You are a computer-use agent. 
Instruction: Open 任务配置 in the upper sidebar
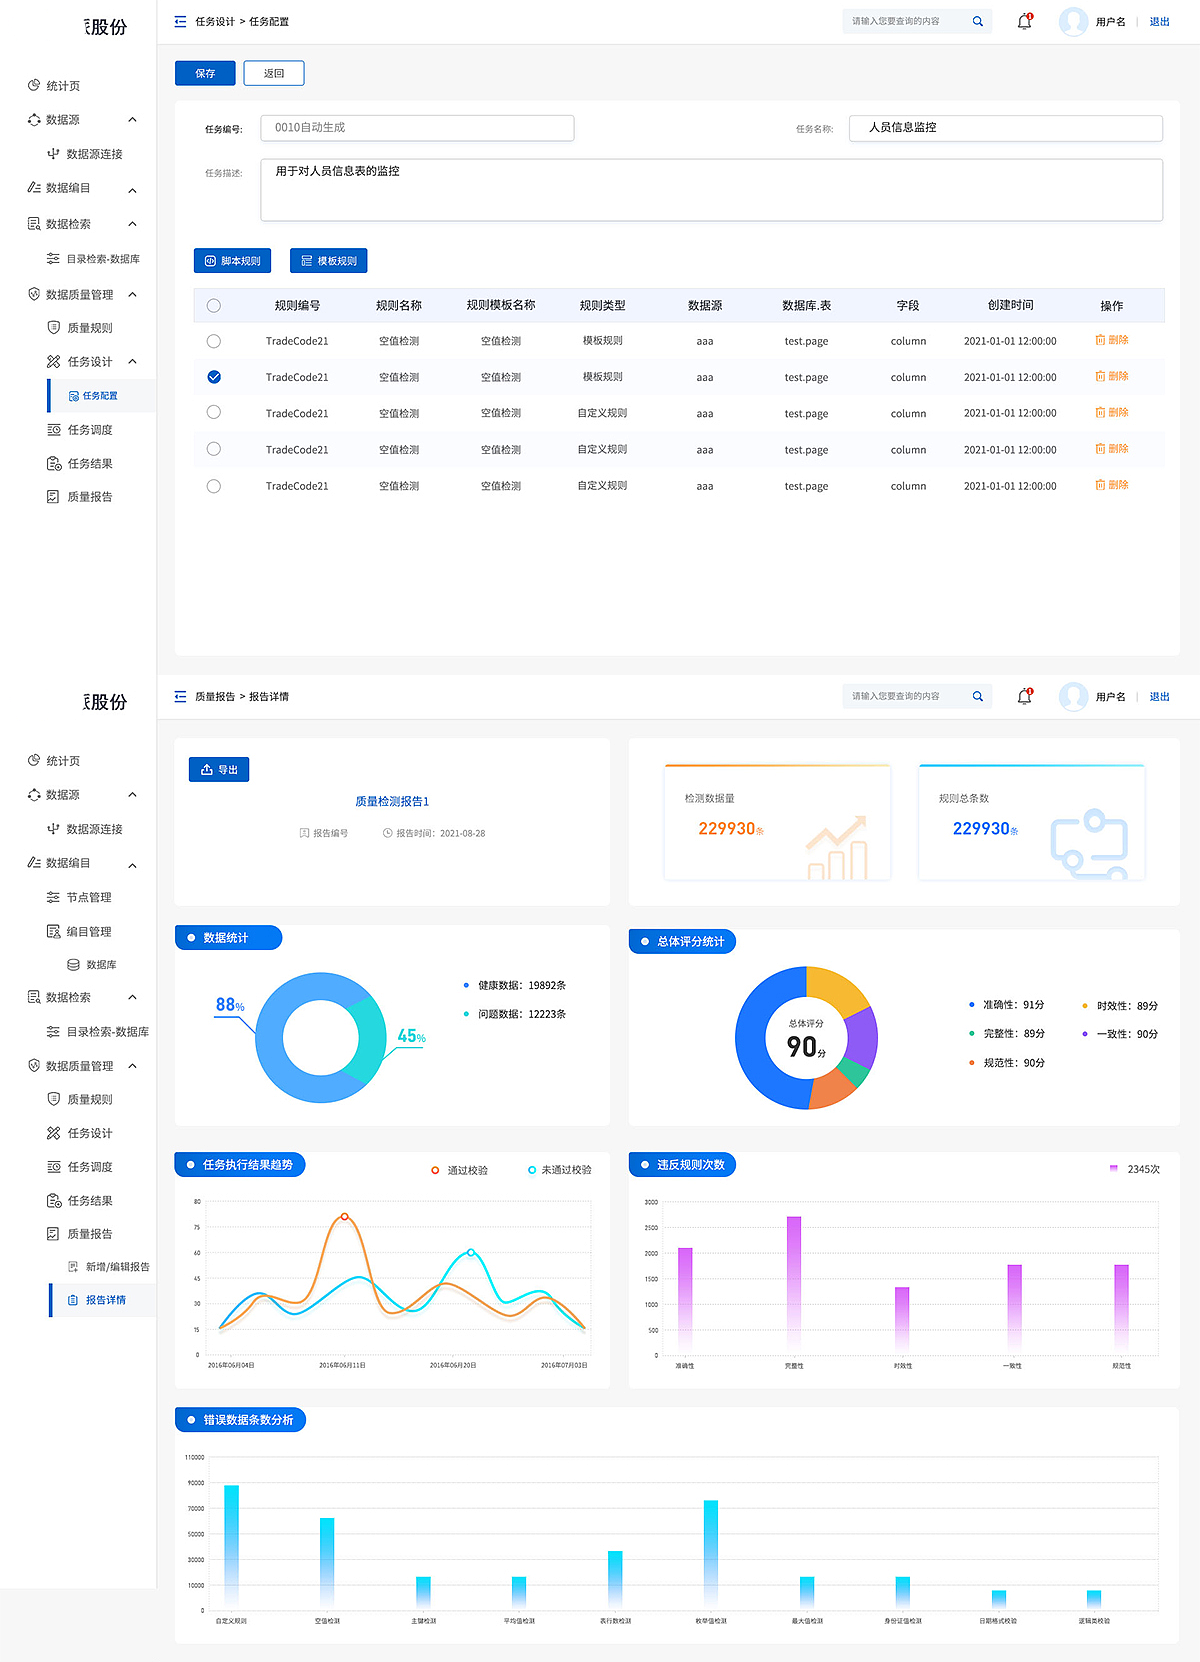click(101, 396)
